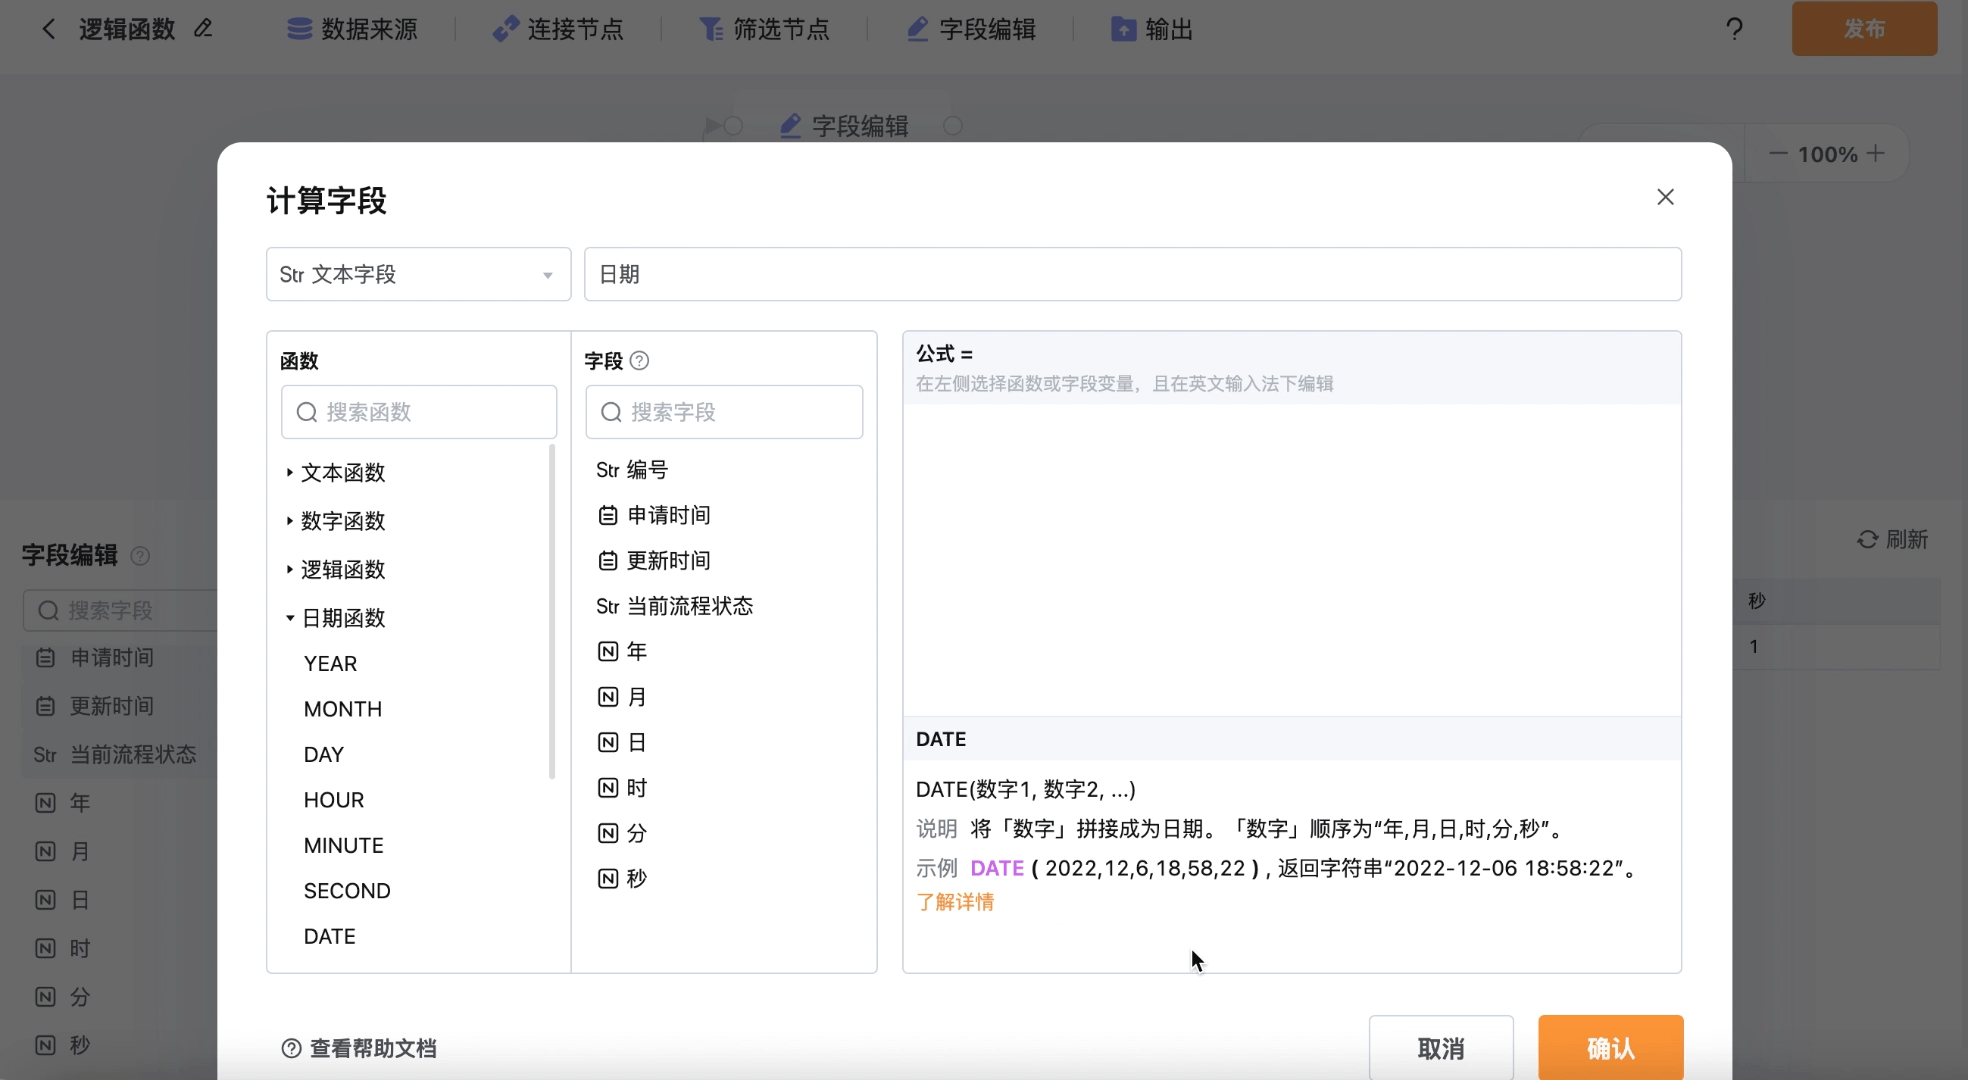Select the DAY function
The height and width of the screenshot is (1080, 1968).
click(x=323, y=755)
